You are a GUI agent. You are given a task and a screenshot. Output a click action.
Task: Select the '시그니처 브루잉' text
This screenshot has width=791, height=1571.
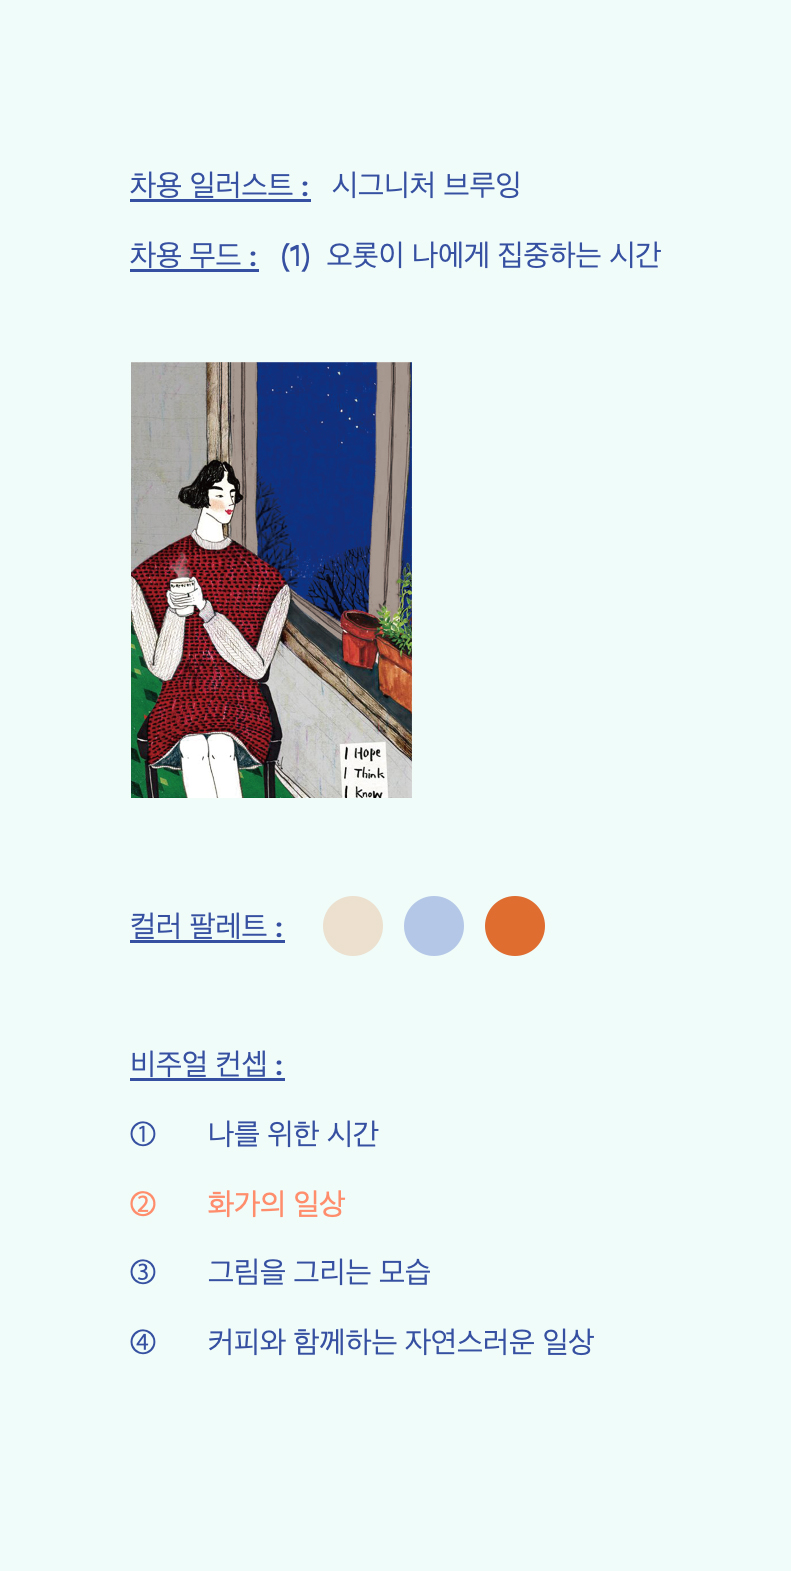click(x=426, y=185)
